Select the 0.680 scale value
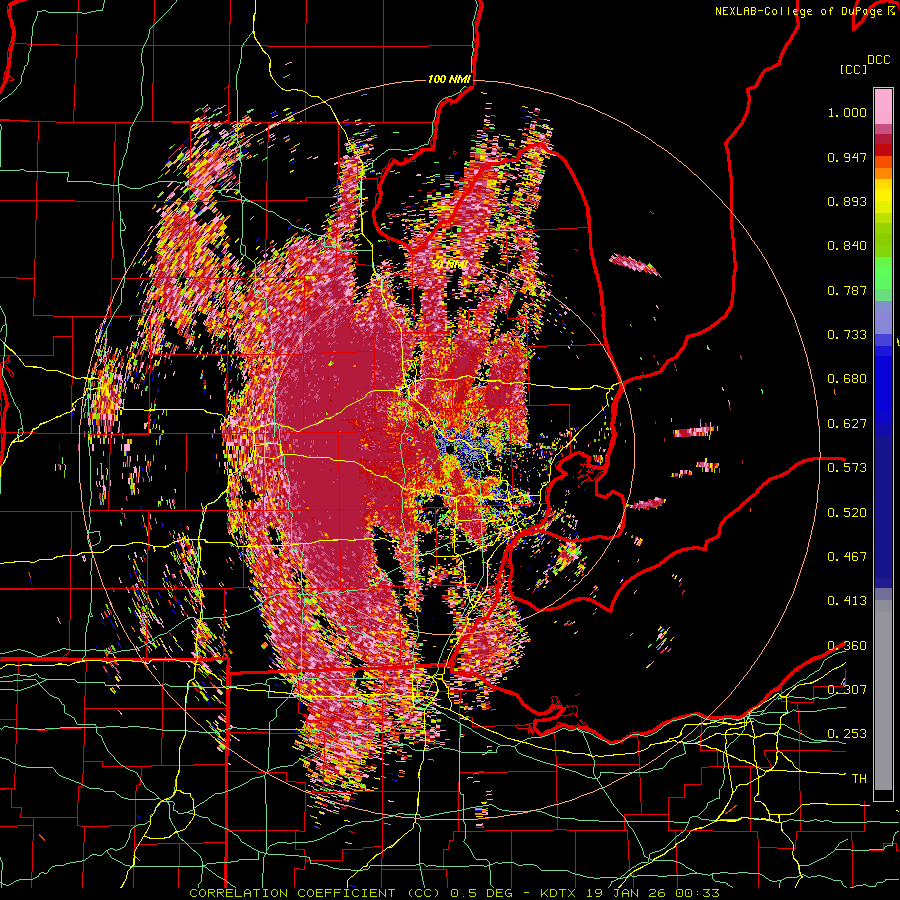Image resolution: width=900 pixels, height=900 pixels. click(847, 379)
